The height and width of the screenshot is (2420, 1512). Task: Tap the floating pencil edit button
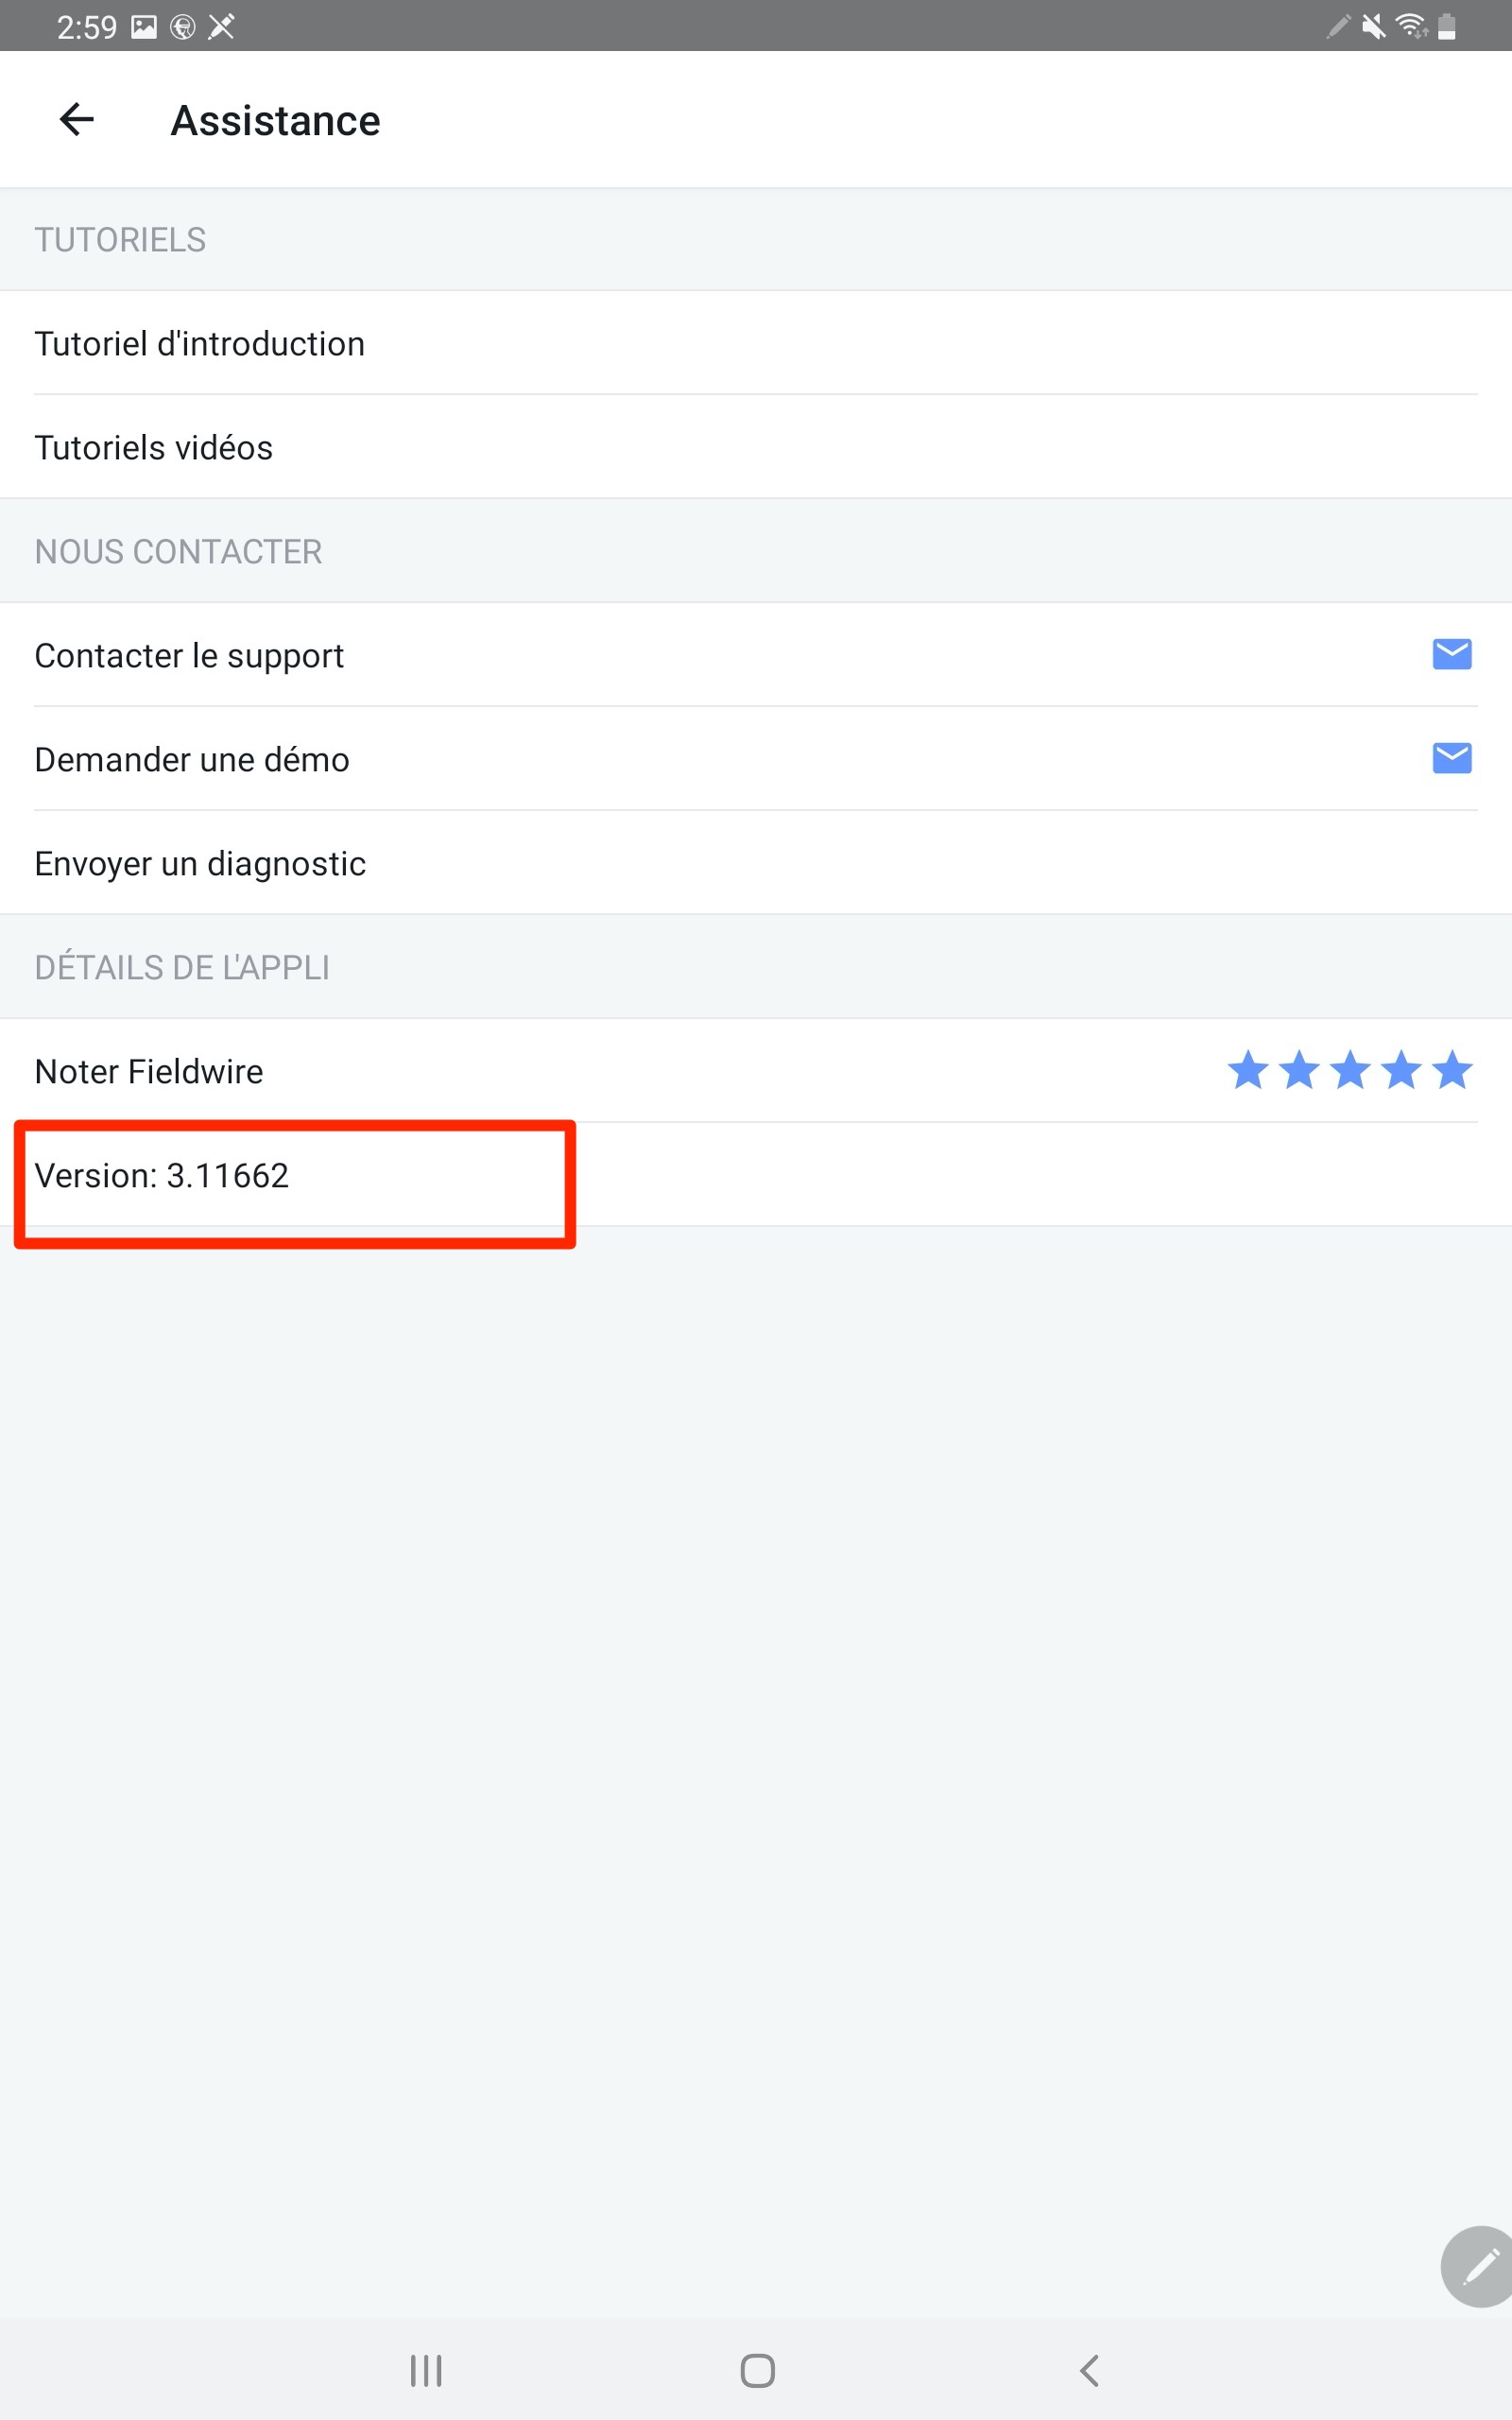point(1478,2267)
